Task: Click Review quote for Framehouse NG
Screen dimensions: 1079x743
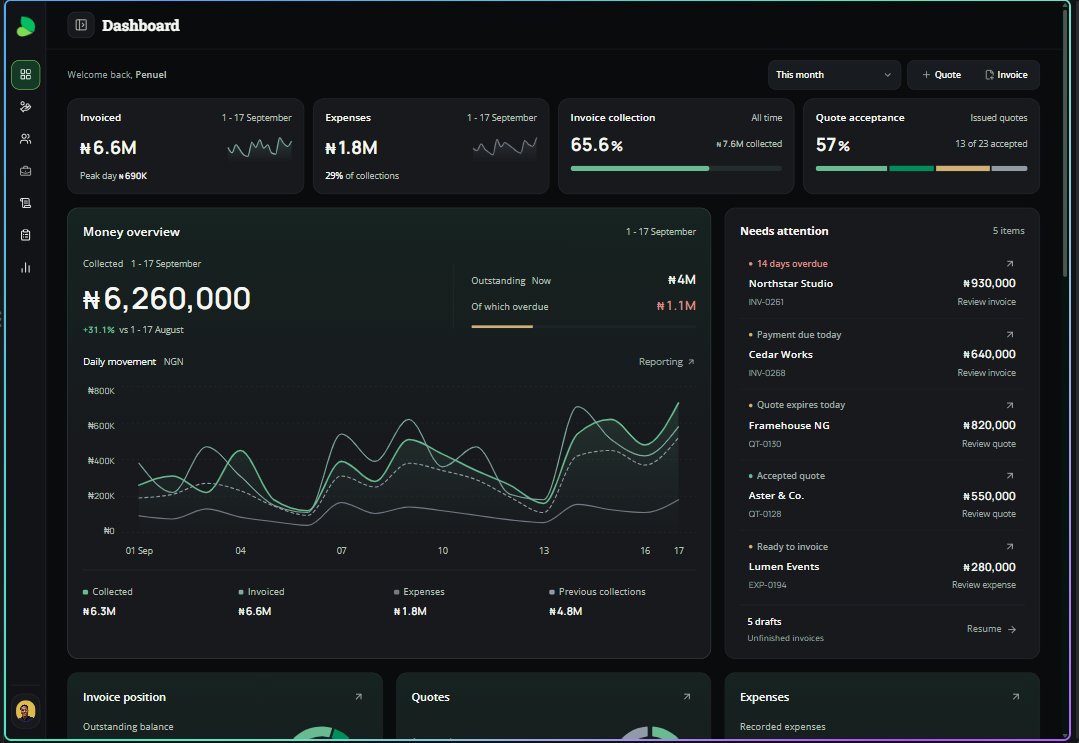Action: pos(988,444)
